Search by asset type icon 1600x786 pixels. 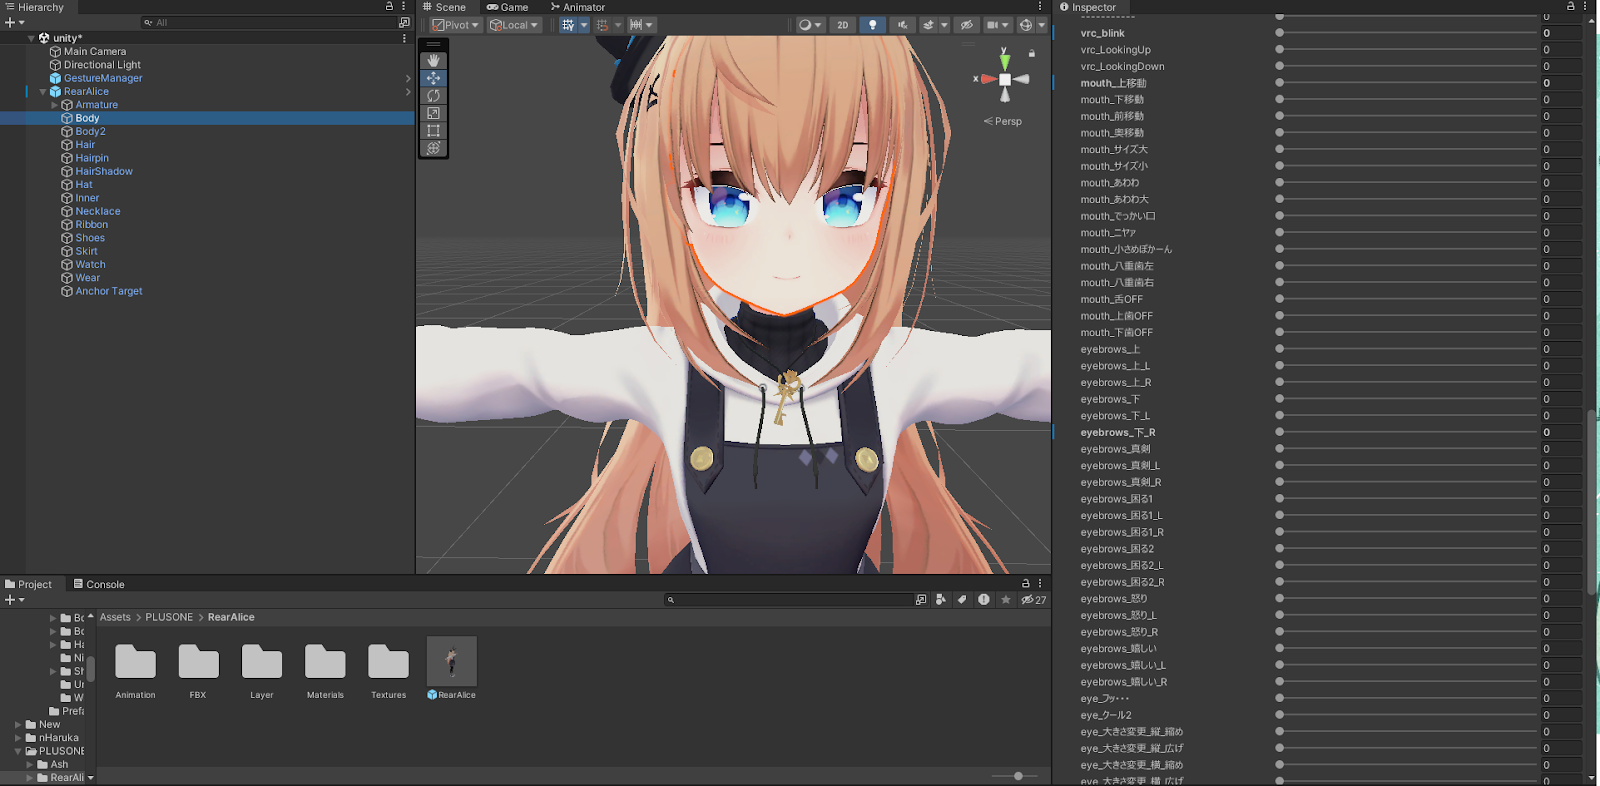940,600
